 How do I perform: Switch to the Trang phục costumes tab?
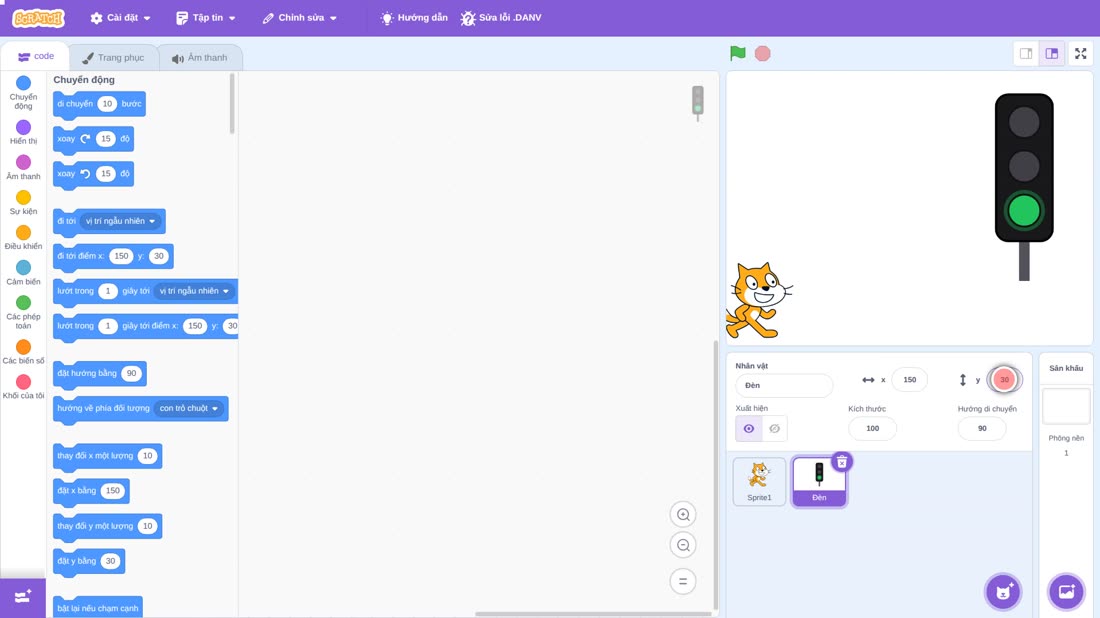113,58
